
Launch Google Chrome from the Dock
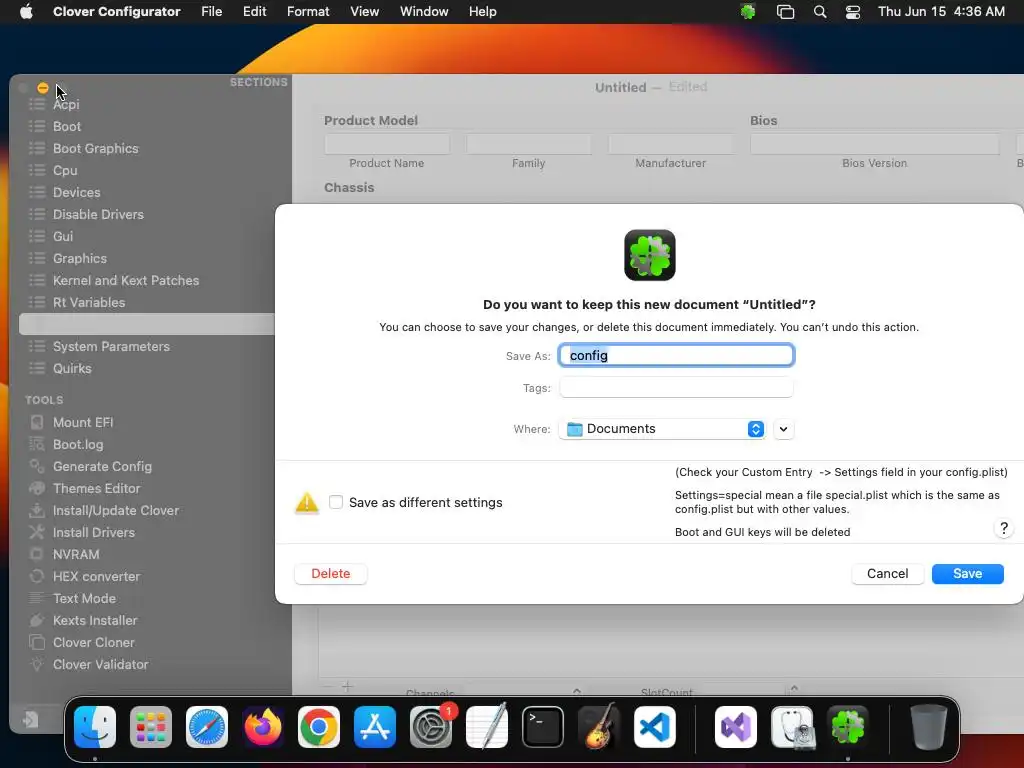[319, 727]
